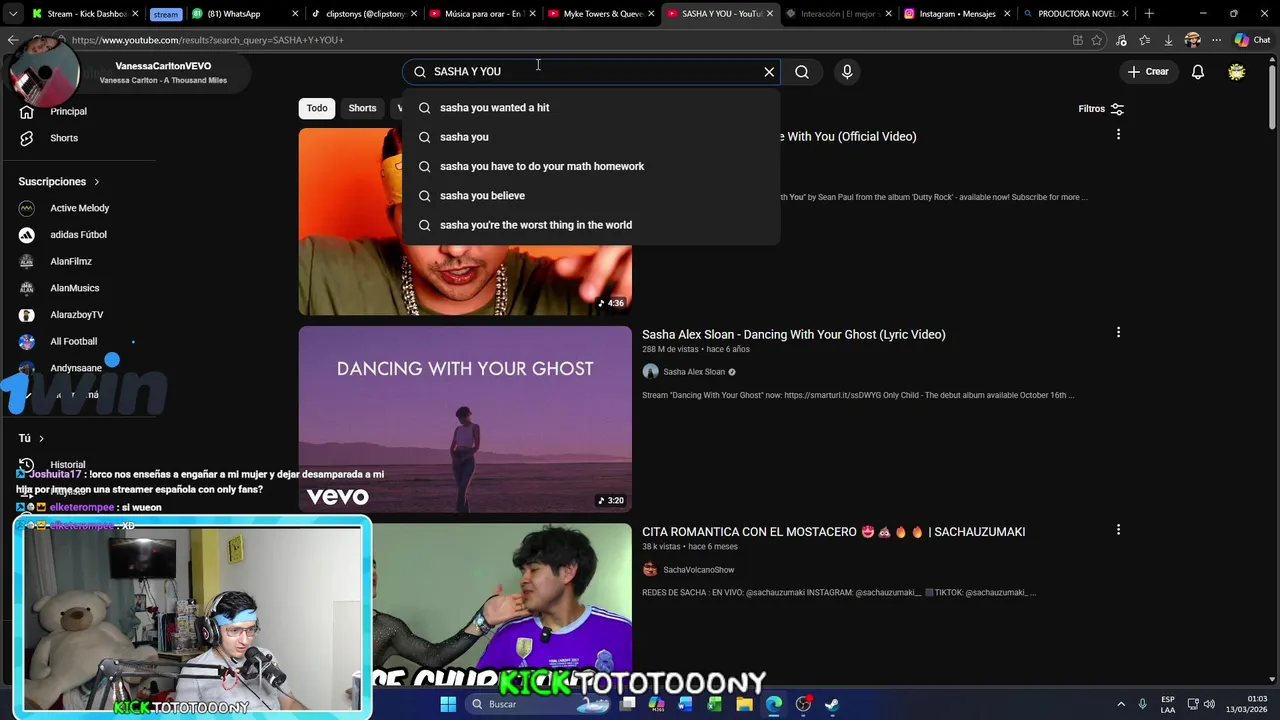This screenshot has height=720, width=1280.
Task: Open options menu for CITA ROMANTICA video
Action: click(x=1118, y=530)
